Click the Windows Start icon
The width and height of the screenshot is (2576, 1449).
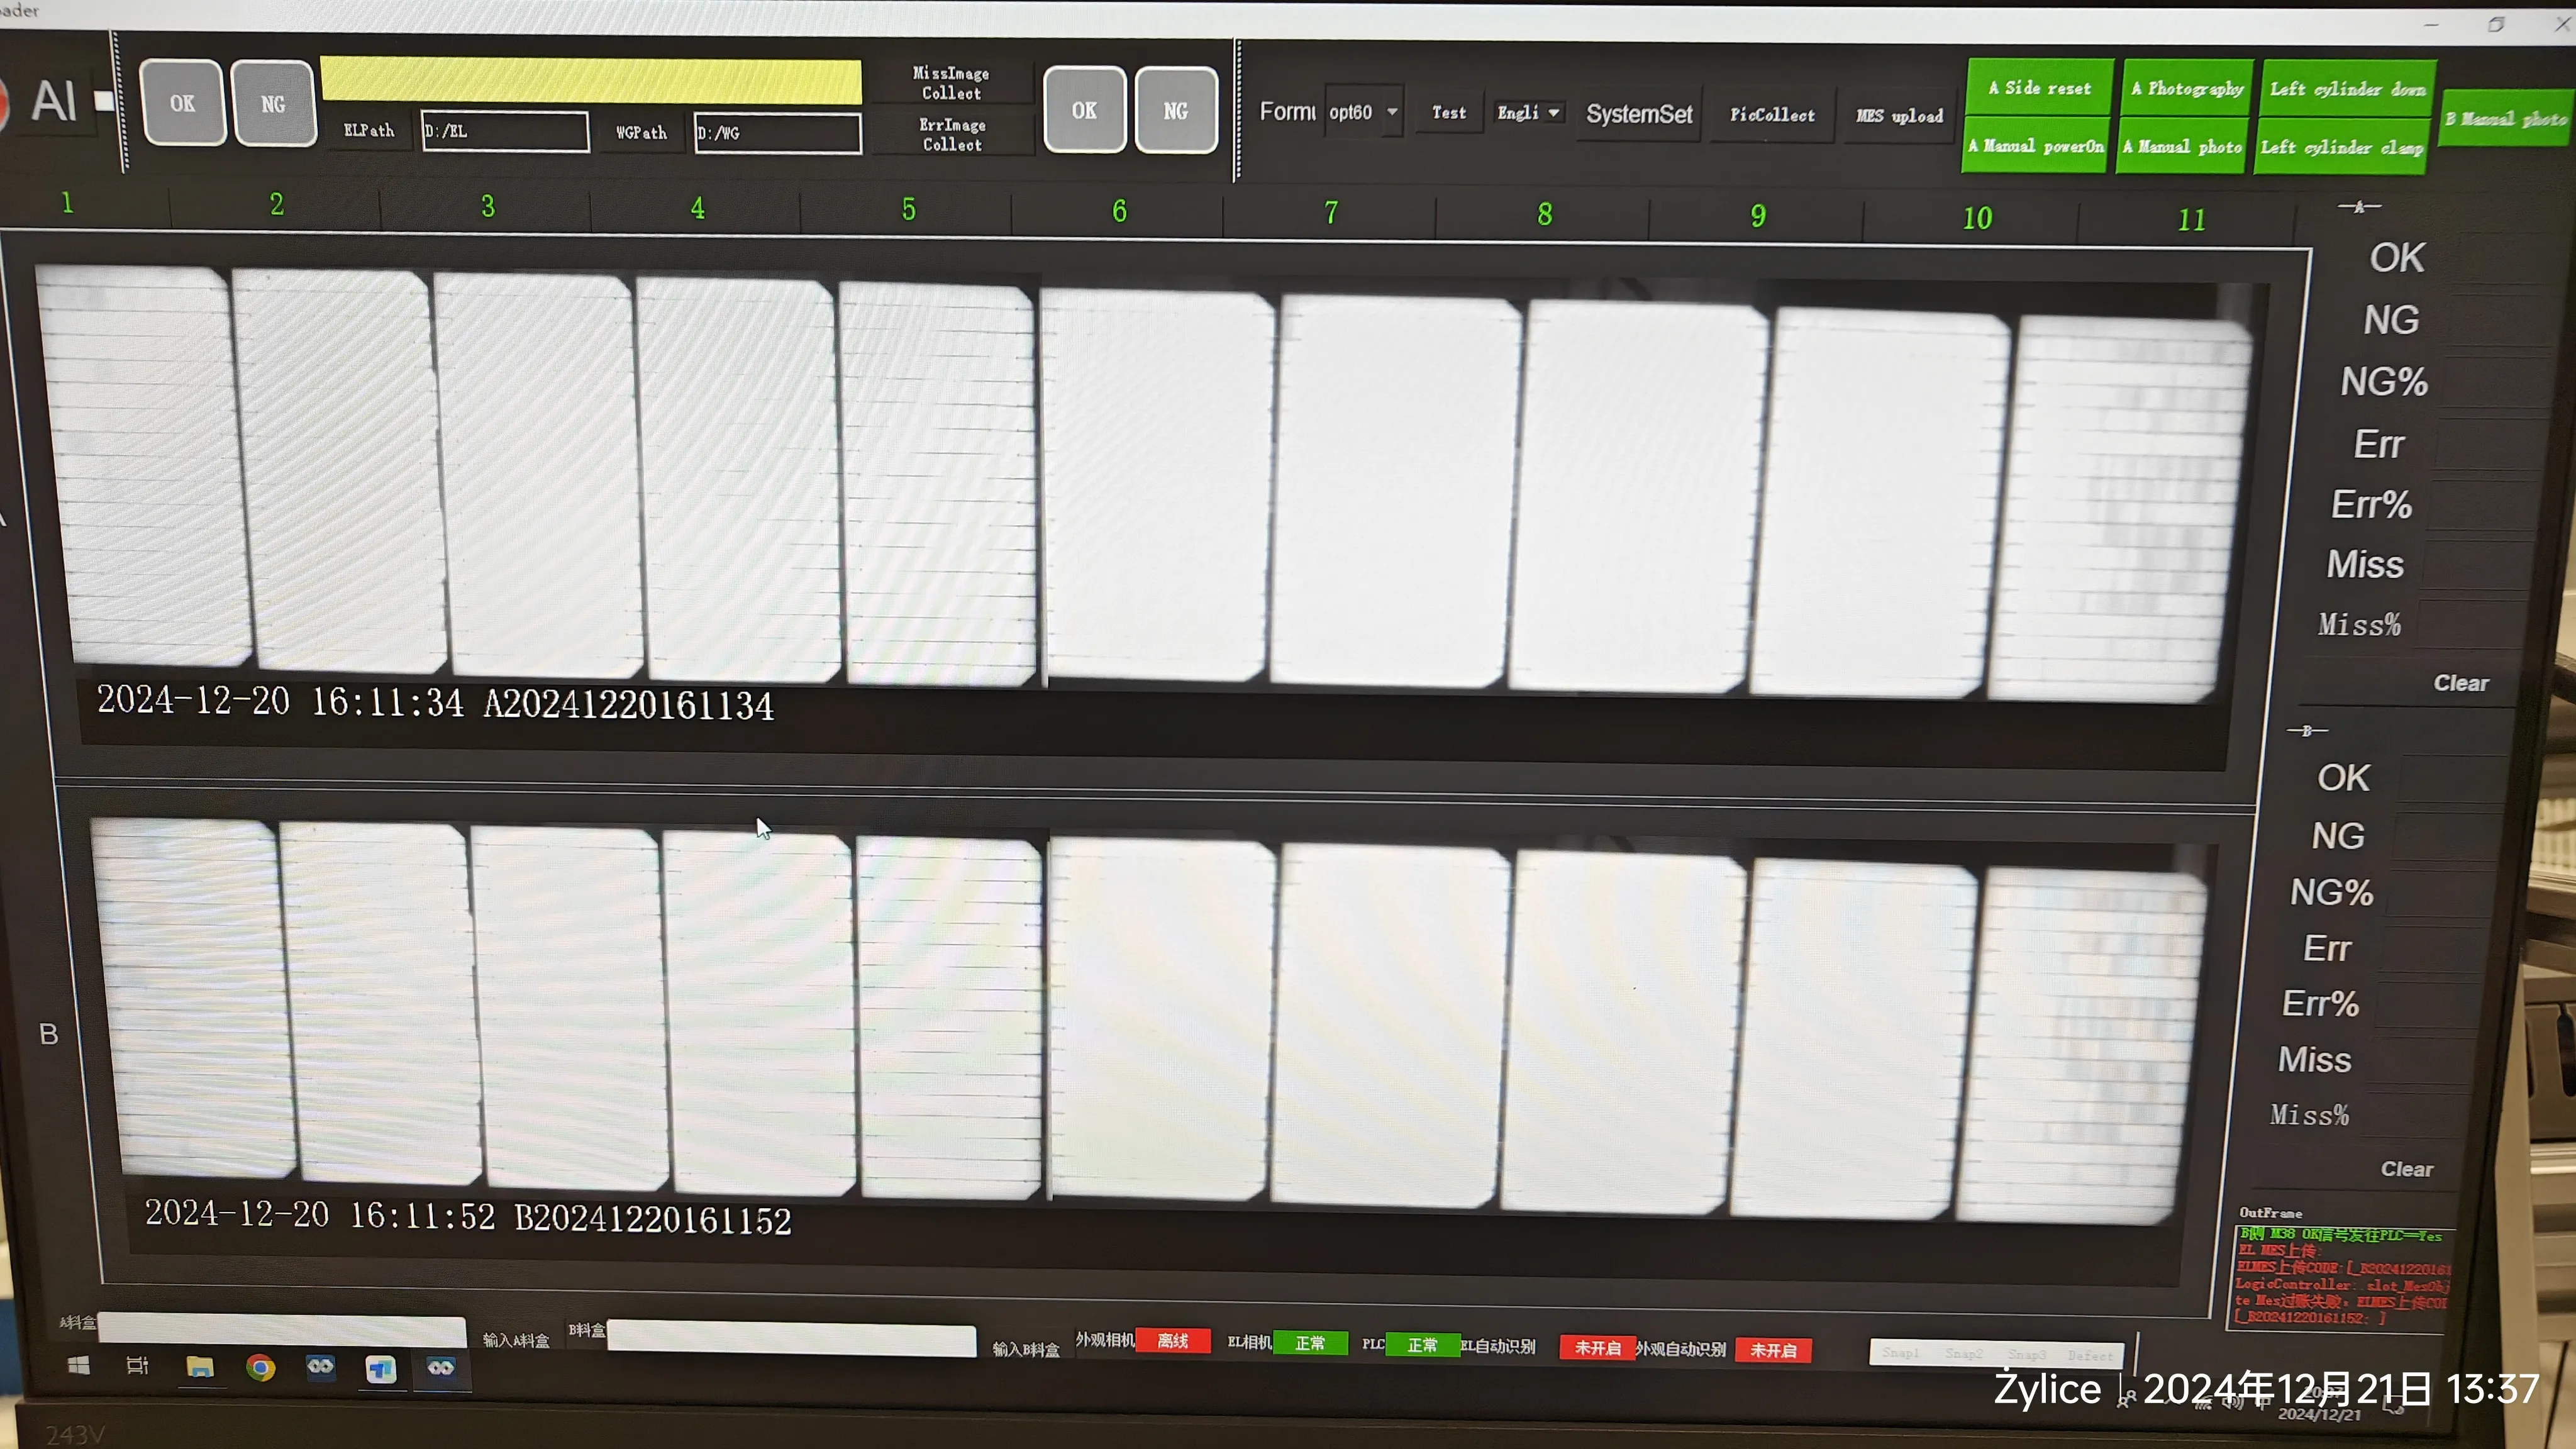pos(78,1365)
